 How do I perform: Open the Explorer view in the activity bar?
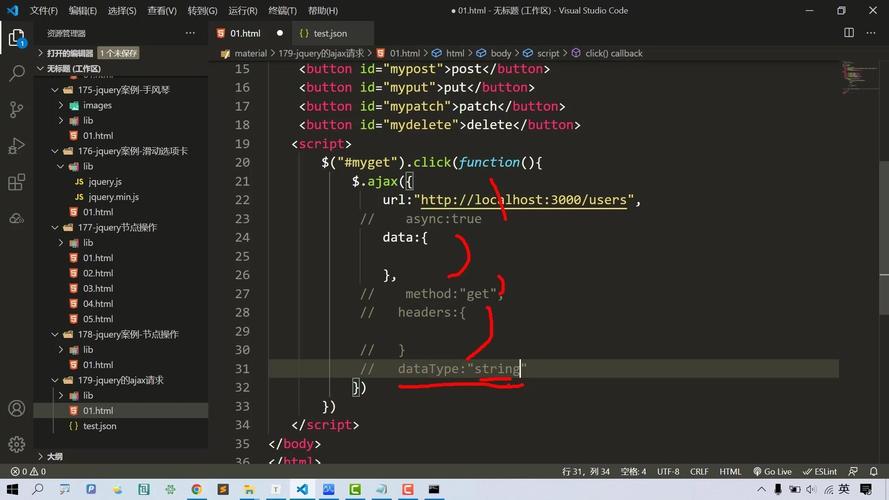coord(16,39)
